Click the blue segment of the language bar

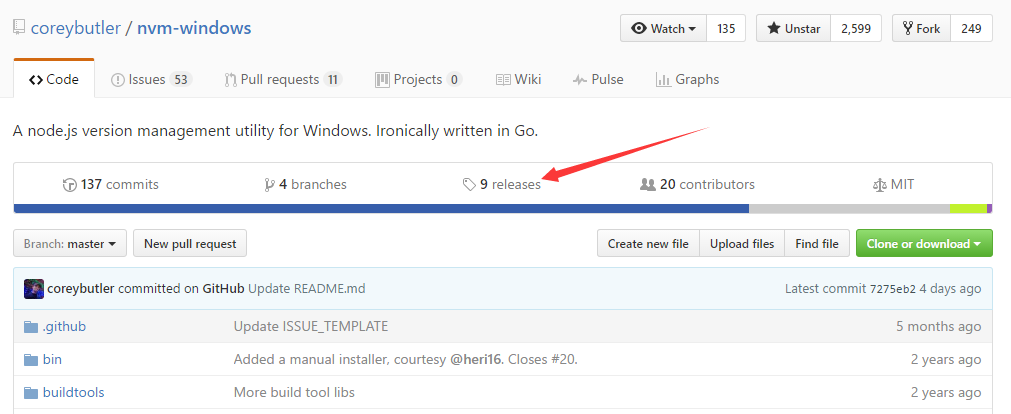click(x=381, y=208)
